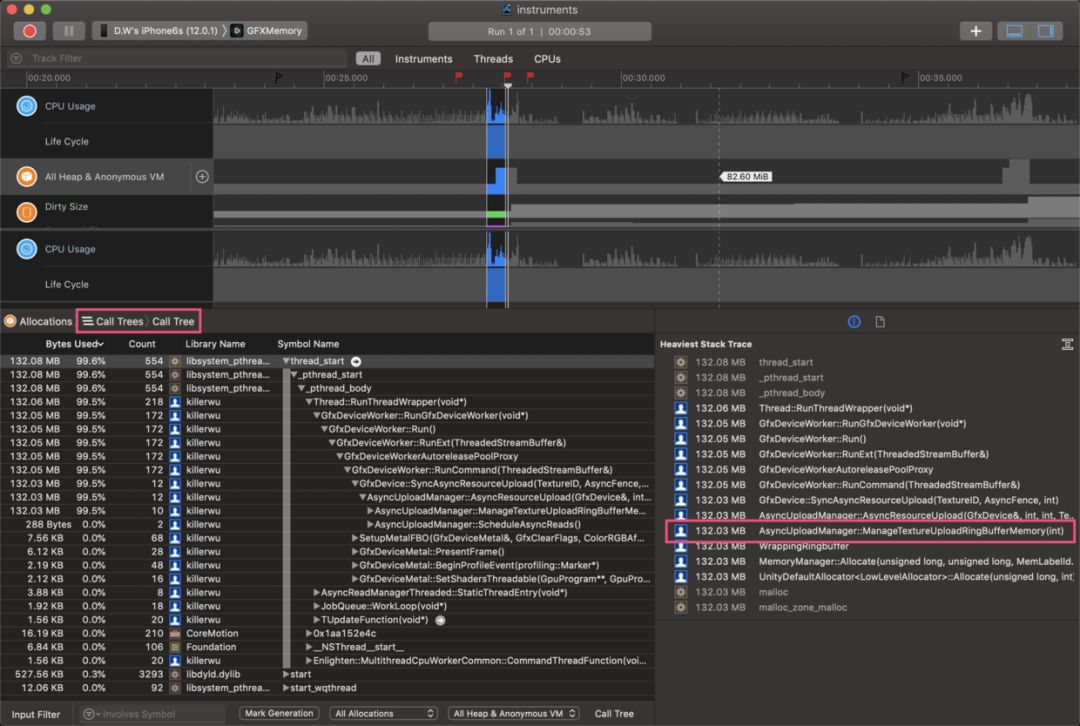The image size is (1080, 726).
Task: Open the Allocations detail selector
Action: tap(39, 322)
